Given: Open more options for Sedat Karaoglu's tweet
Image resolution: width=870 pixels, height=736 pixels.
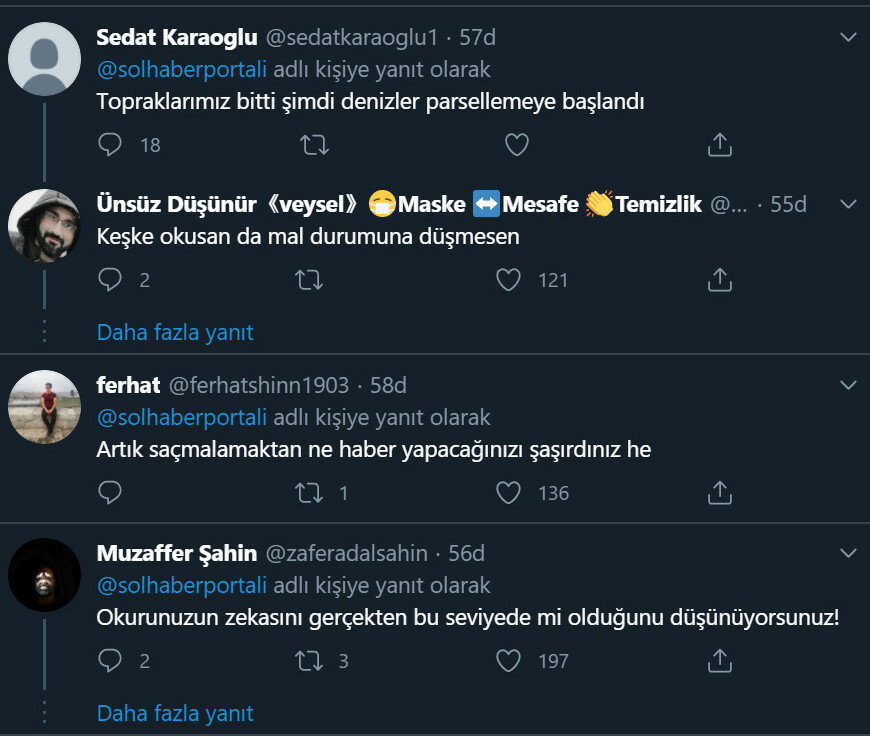Looking at the screenshot, I should tap(848, 37).
